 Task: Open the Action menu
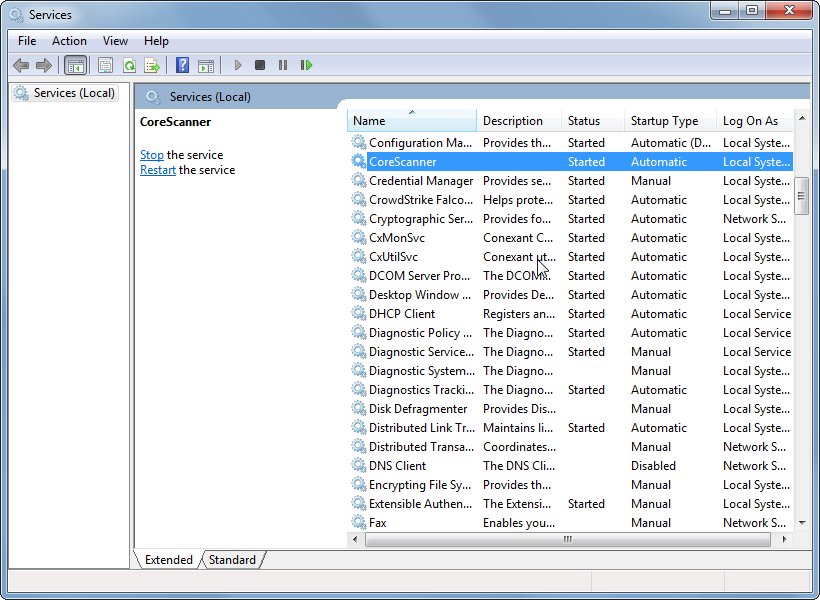(69, 41)
